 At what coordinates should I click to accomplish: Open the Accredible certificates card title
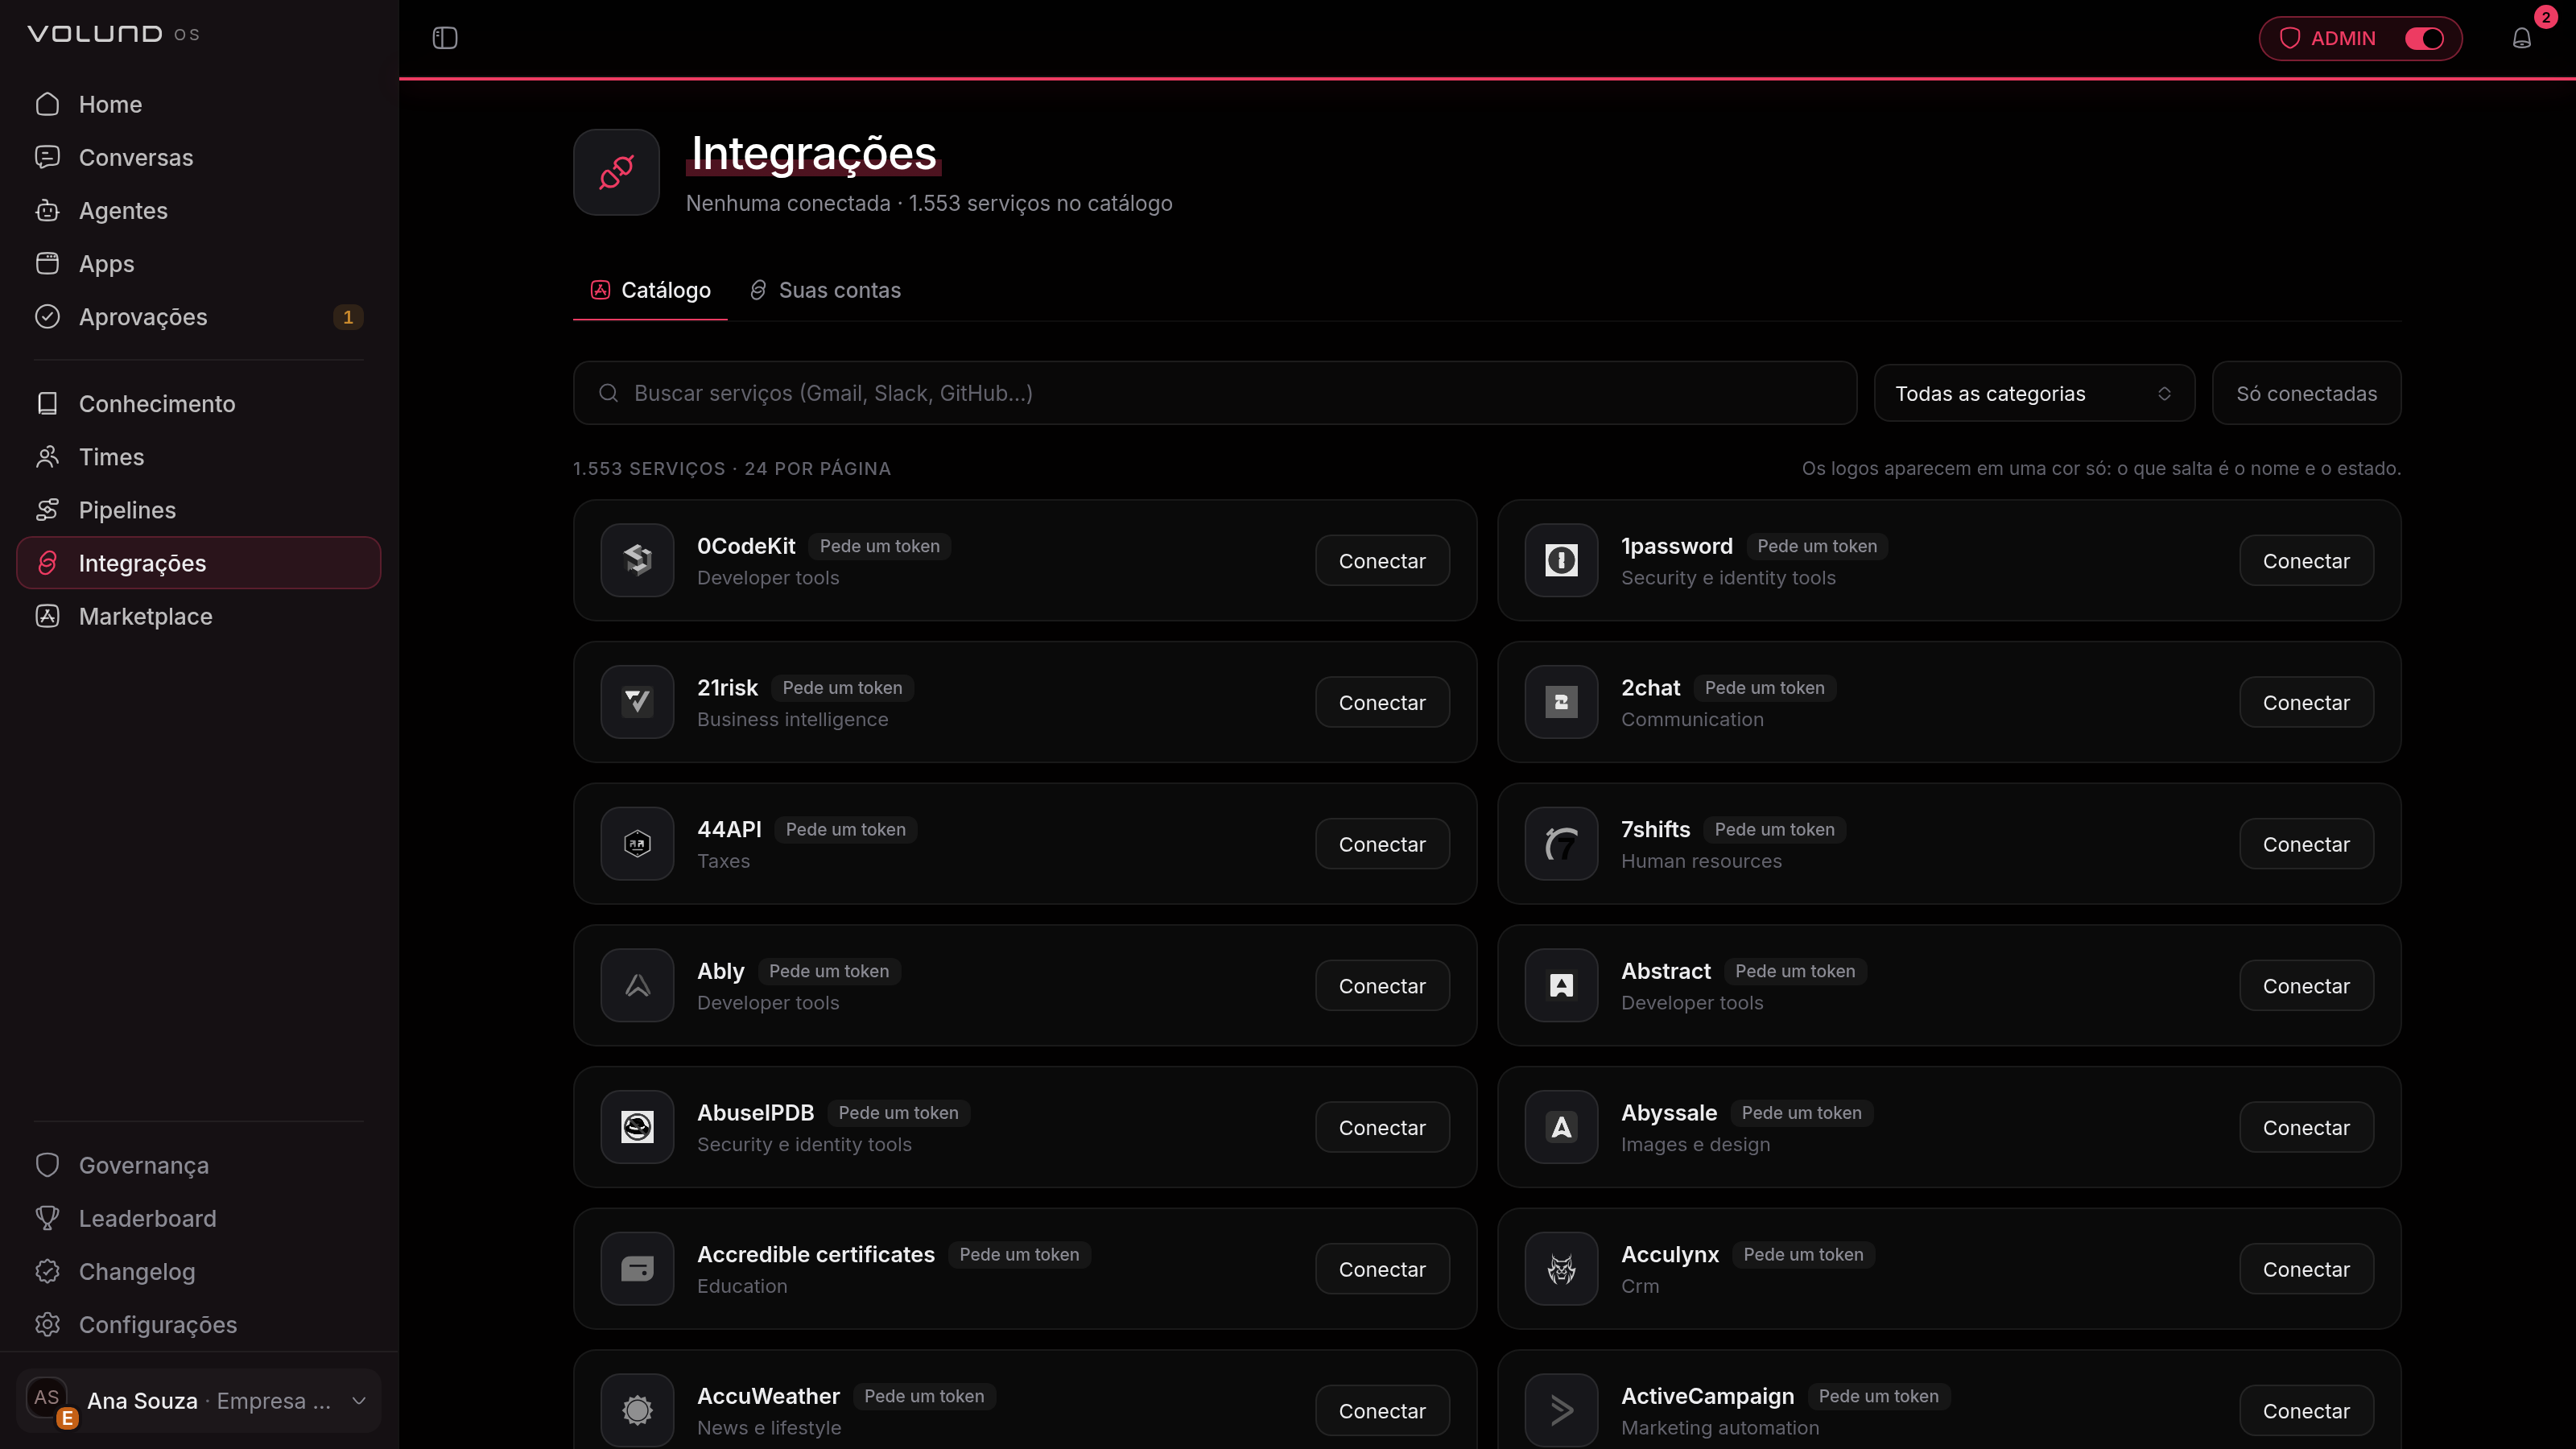(816, 1254)
